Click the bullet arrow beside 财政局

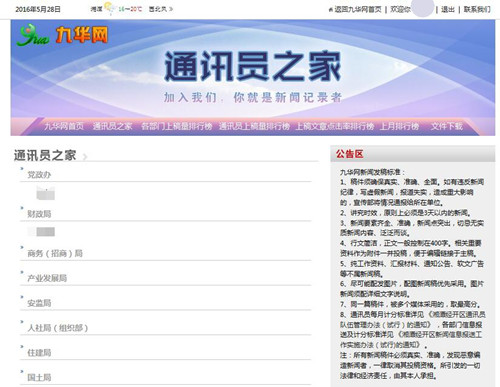tap(22, 208)
